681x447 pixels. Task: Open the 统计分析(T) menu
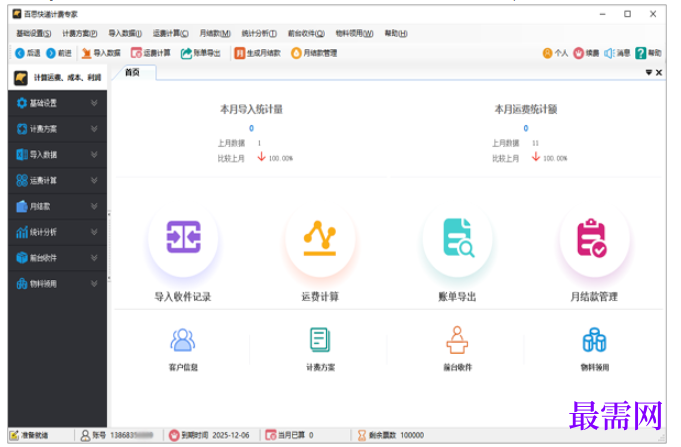259,33
